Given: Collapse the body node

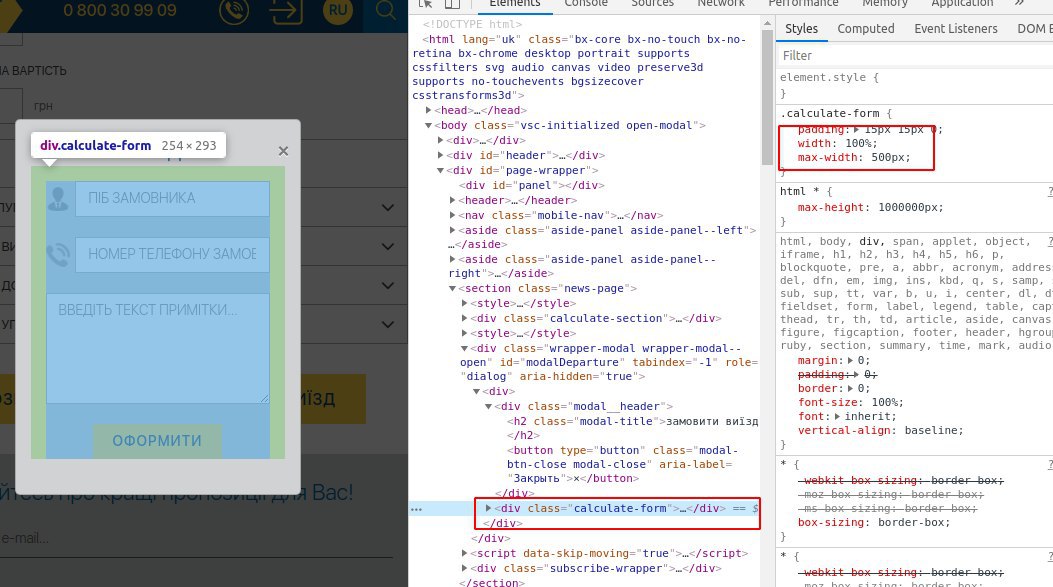Looking at the screenshot, I should coord(428,126).
